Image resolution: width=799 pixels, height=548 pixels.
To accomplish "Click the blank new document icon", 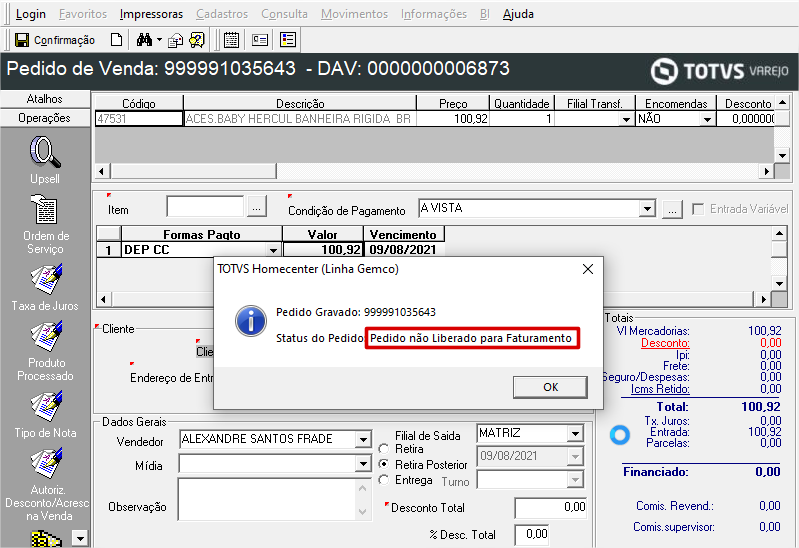I will (x=117, y=40).
